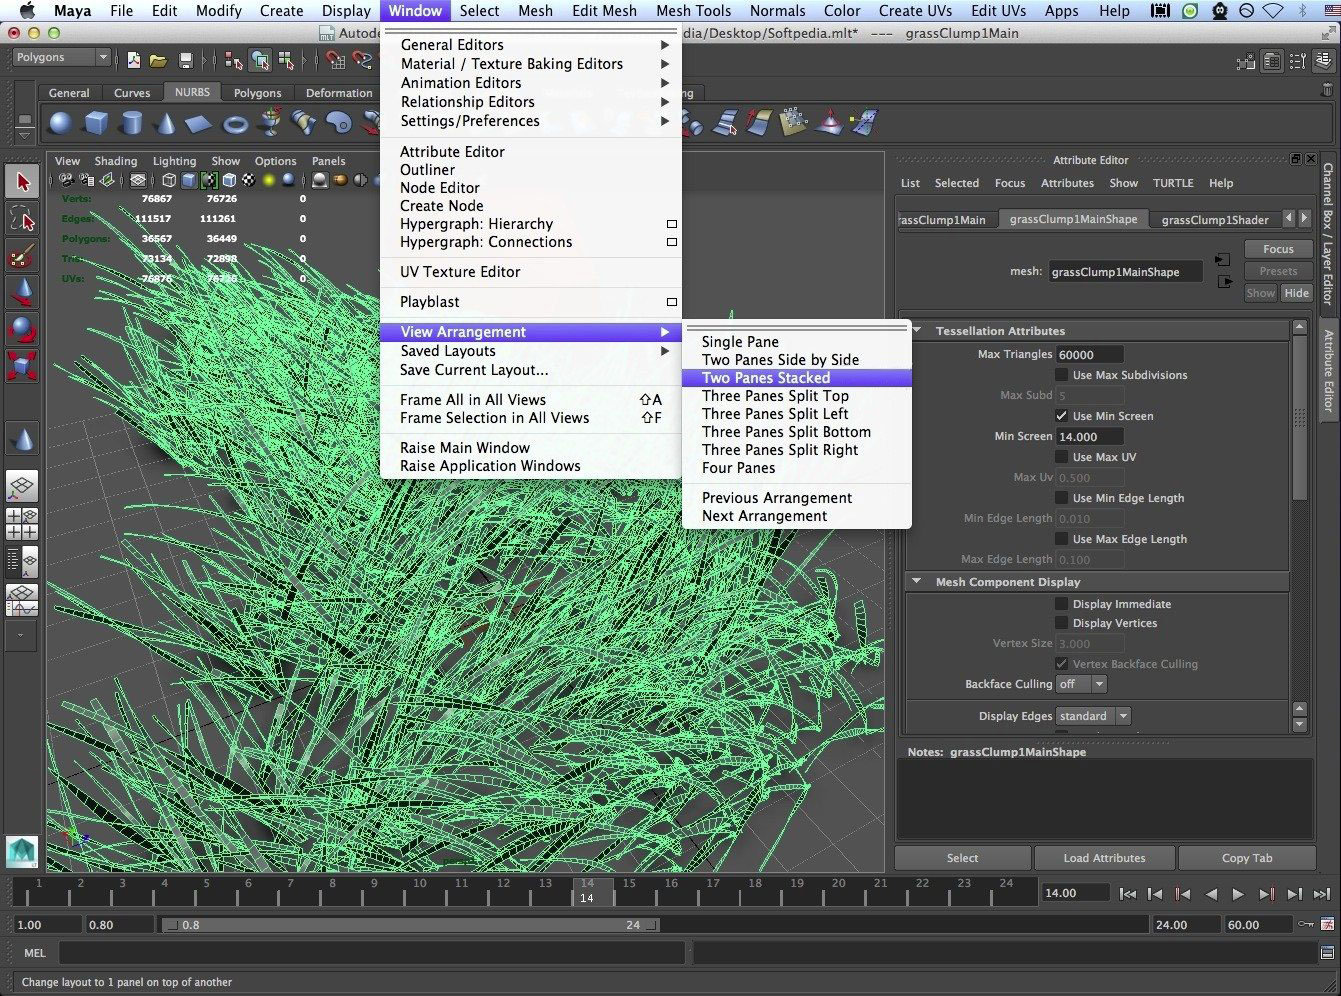The width and height of the screenshot is (1341, 996).
Task: Open the Polygons menu set dropdown
Action: [60, 58]
